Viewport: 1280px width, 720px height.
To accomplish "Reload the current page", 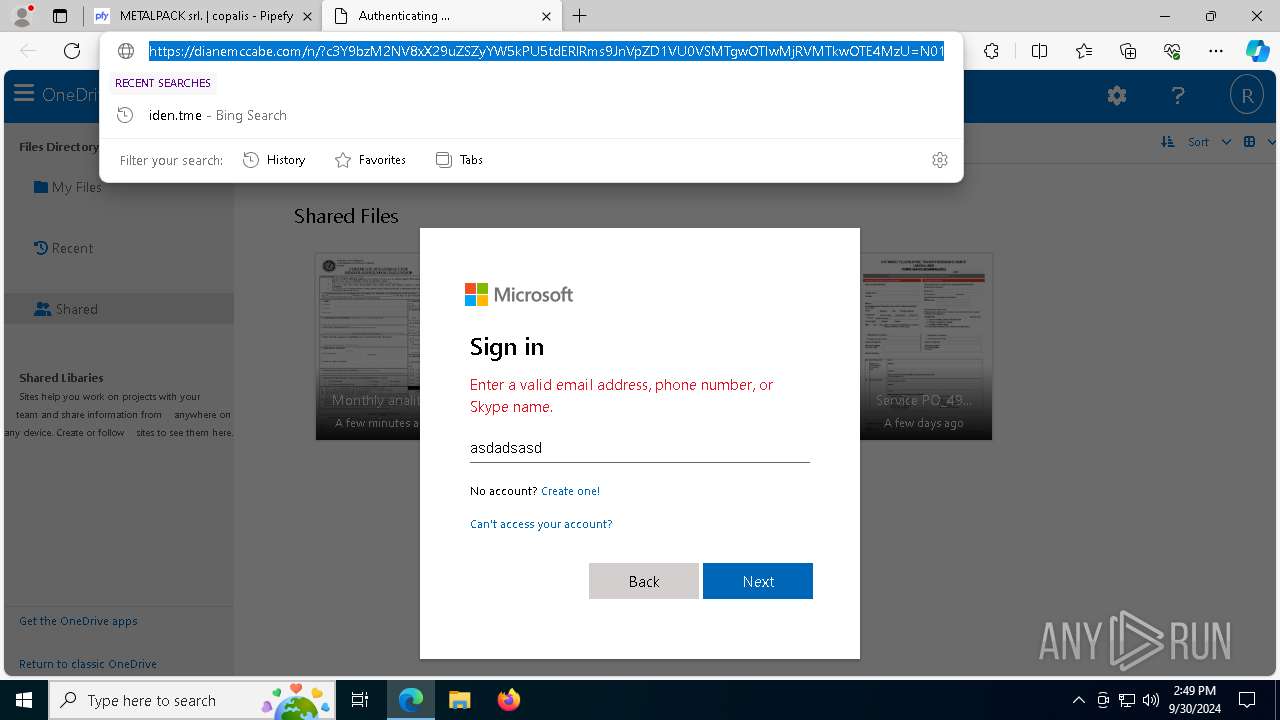I will click(72, 51).
